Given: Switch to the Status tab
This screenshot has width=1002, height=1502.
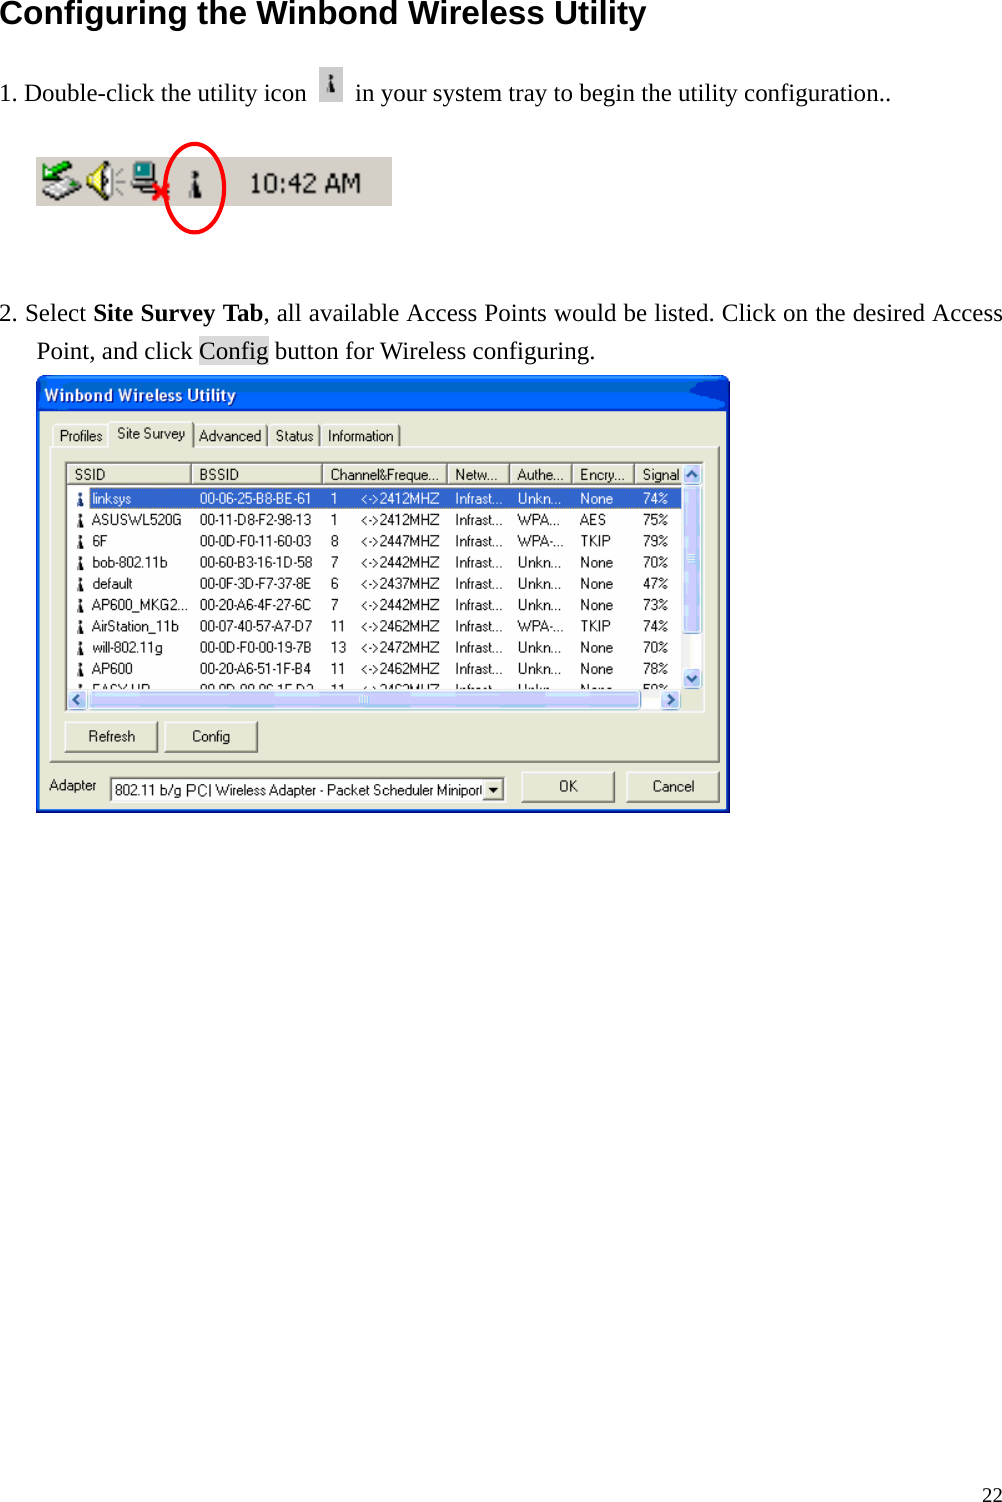Looking at the screenshot, I should 293,435.
